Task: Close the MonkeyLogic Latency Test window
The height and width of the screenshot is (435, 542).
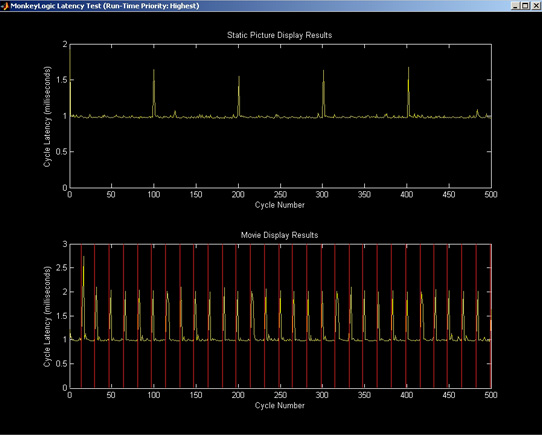Action: click(535, 6)
